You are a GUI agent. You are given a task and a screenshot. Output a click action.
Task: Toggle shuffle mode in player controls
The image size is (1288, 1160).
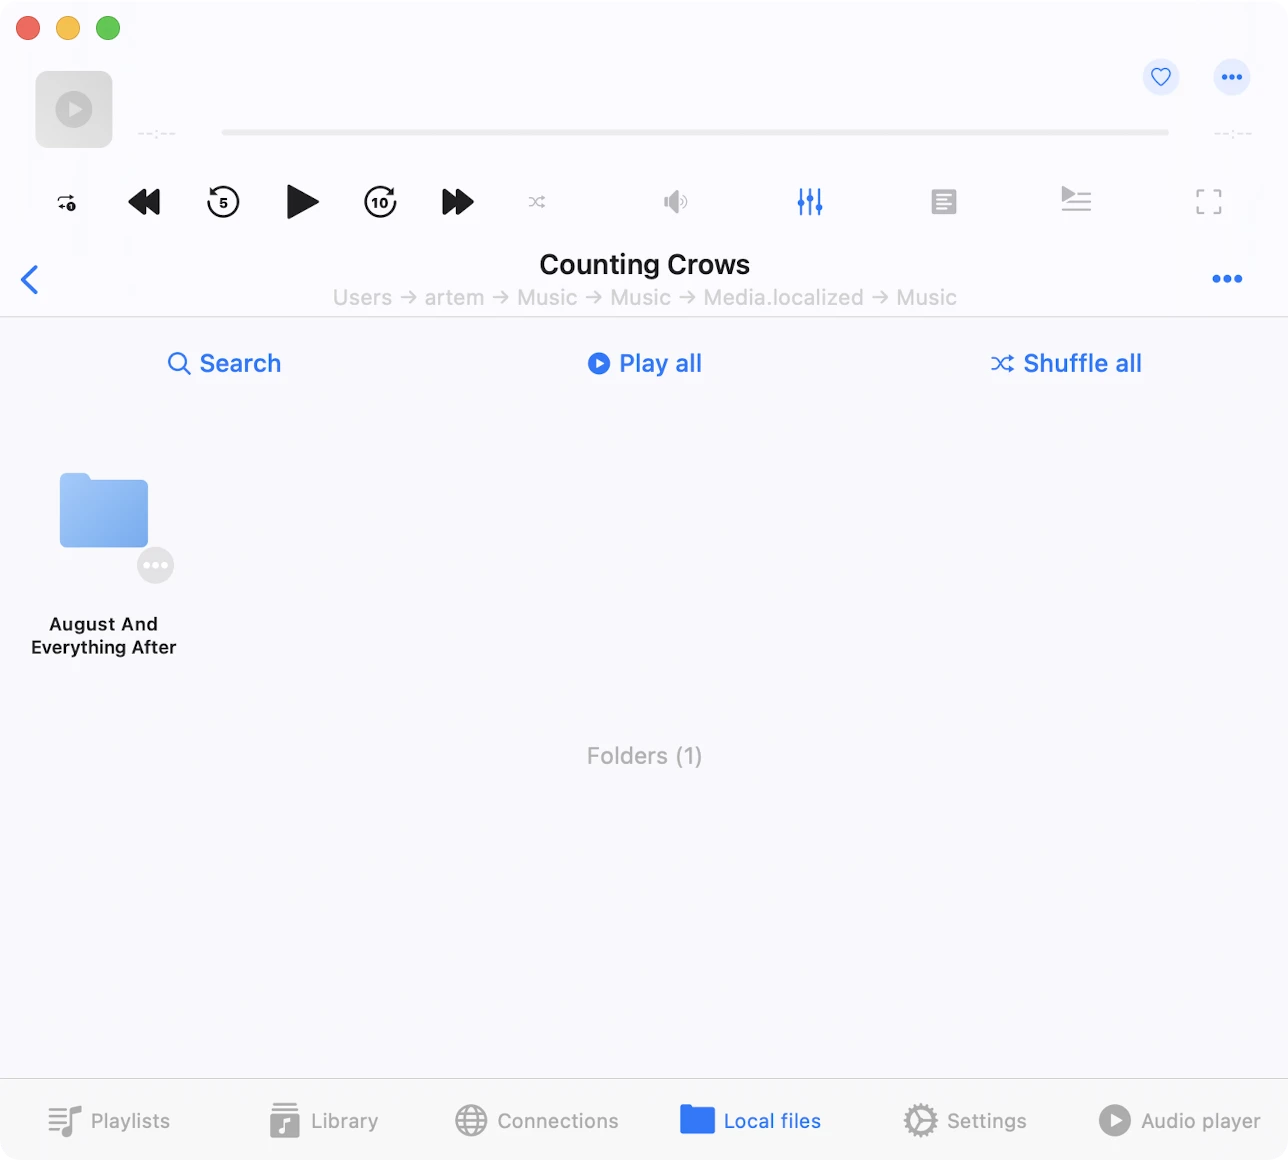click(x=537, y=202)
